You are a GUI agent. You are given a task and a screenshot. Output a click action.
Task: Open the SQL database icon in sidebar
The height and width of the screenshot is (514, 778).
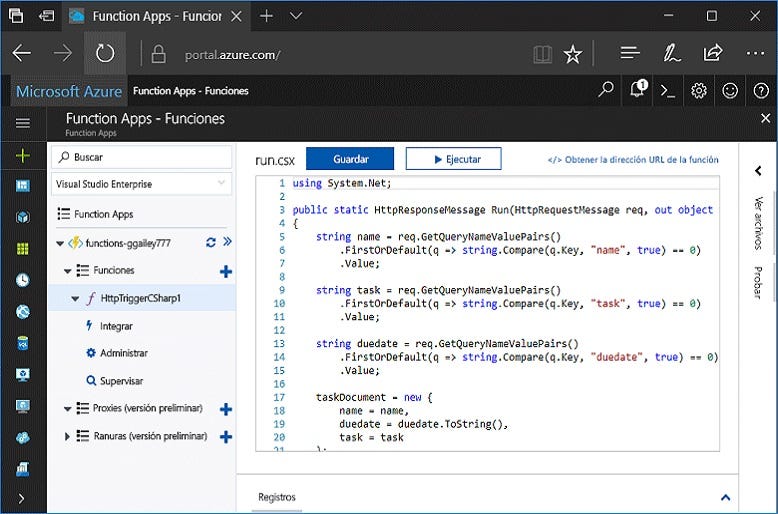tap(23, 343)
